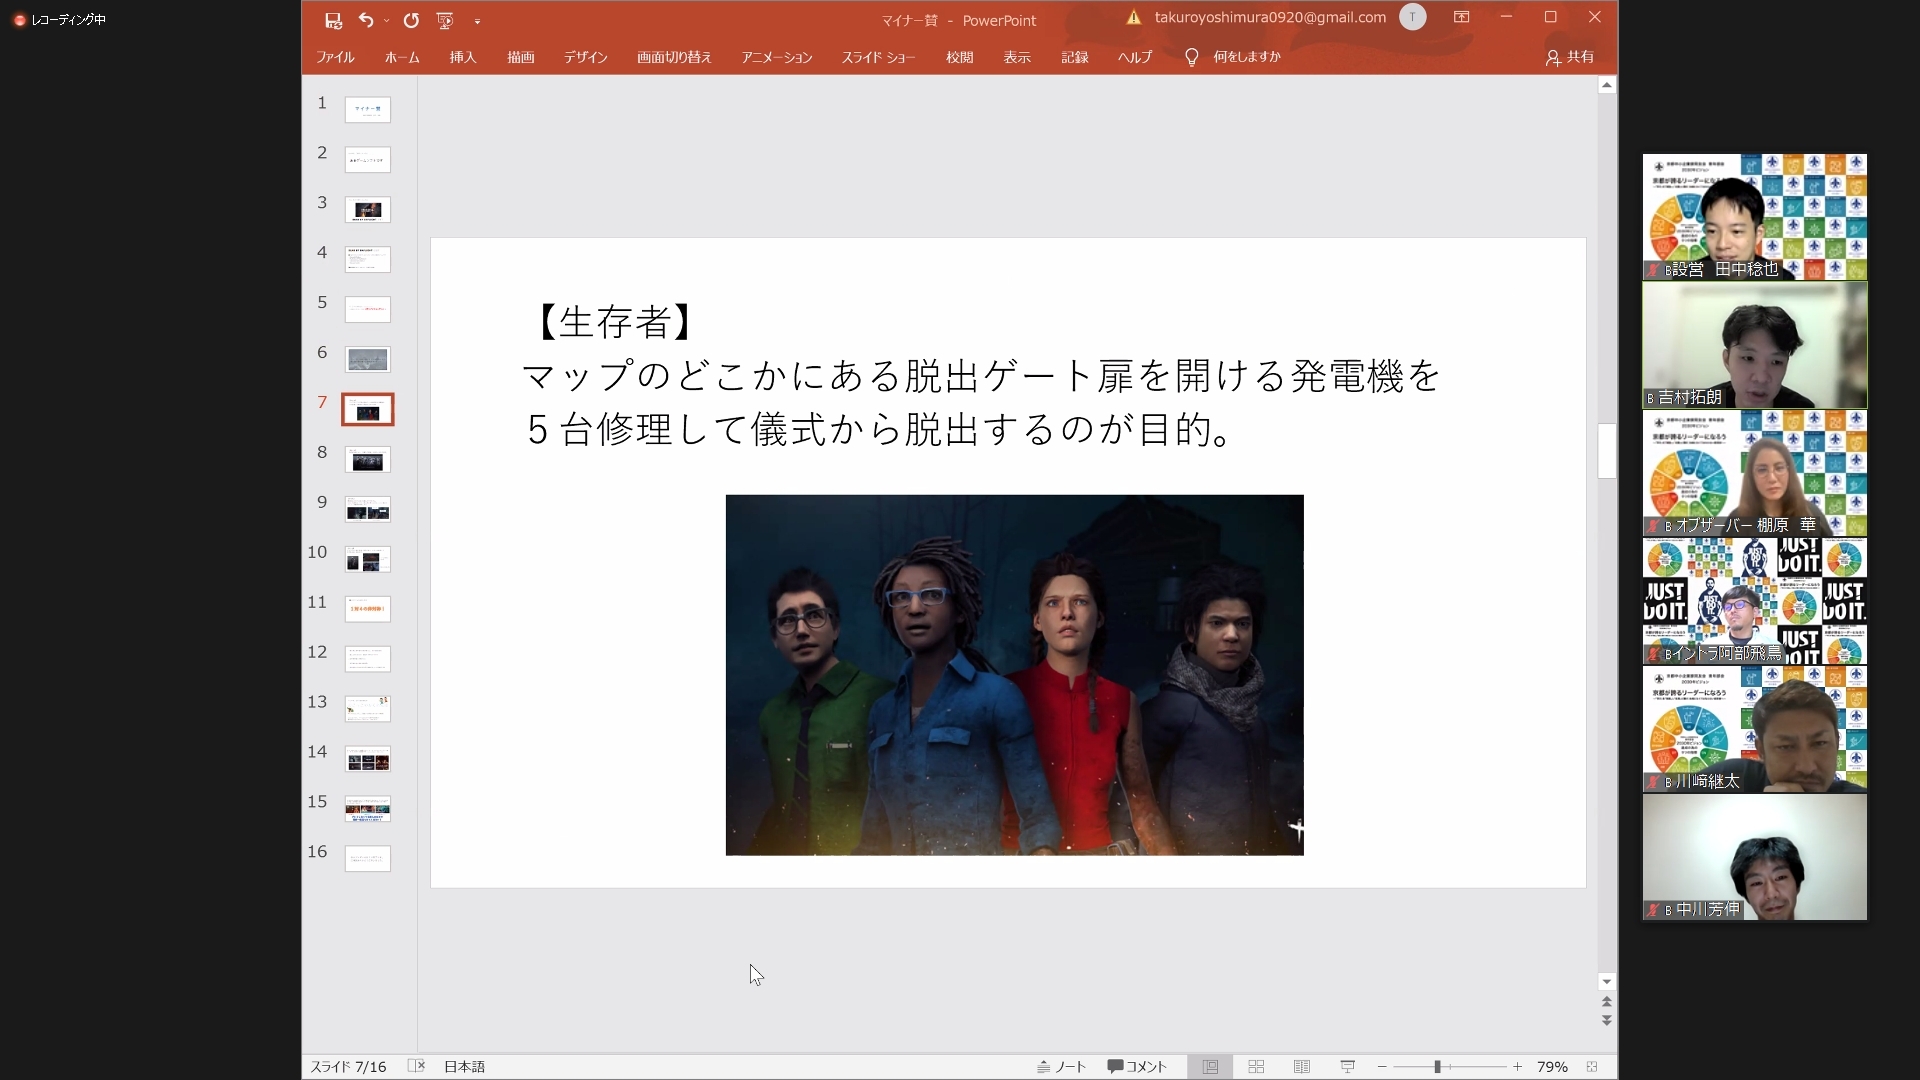Select slide 1 thumbnail

(368, 109)
